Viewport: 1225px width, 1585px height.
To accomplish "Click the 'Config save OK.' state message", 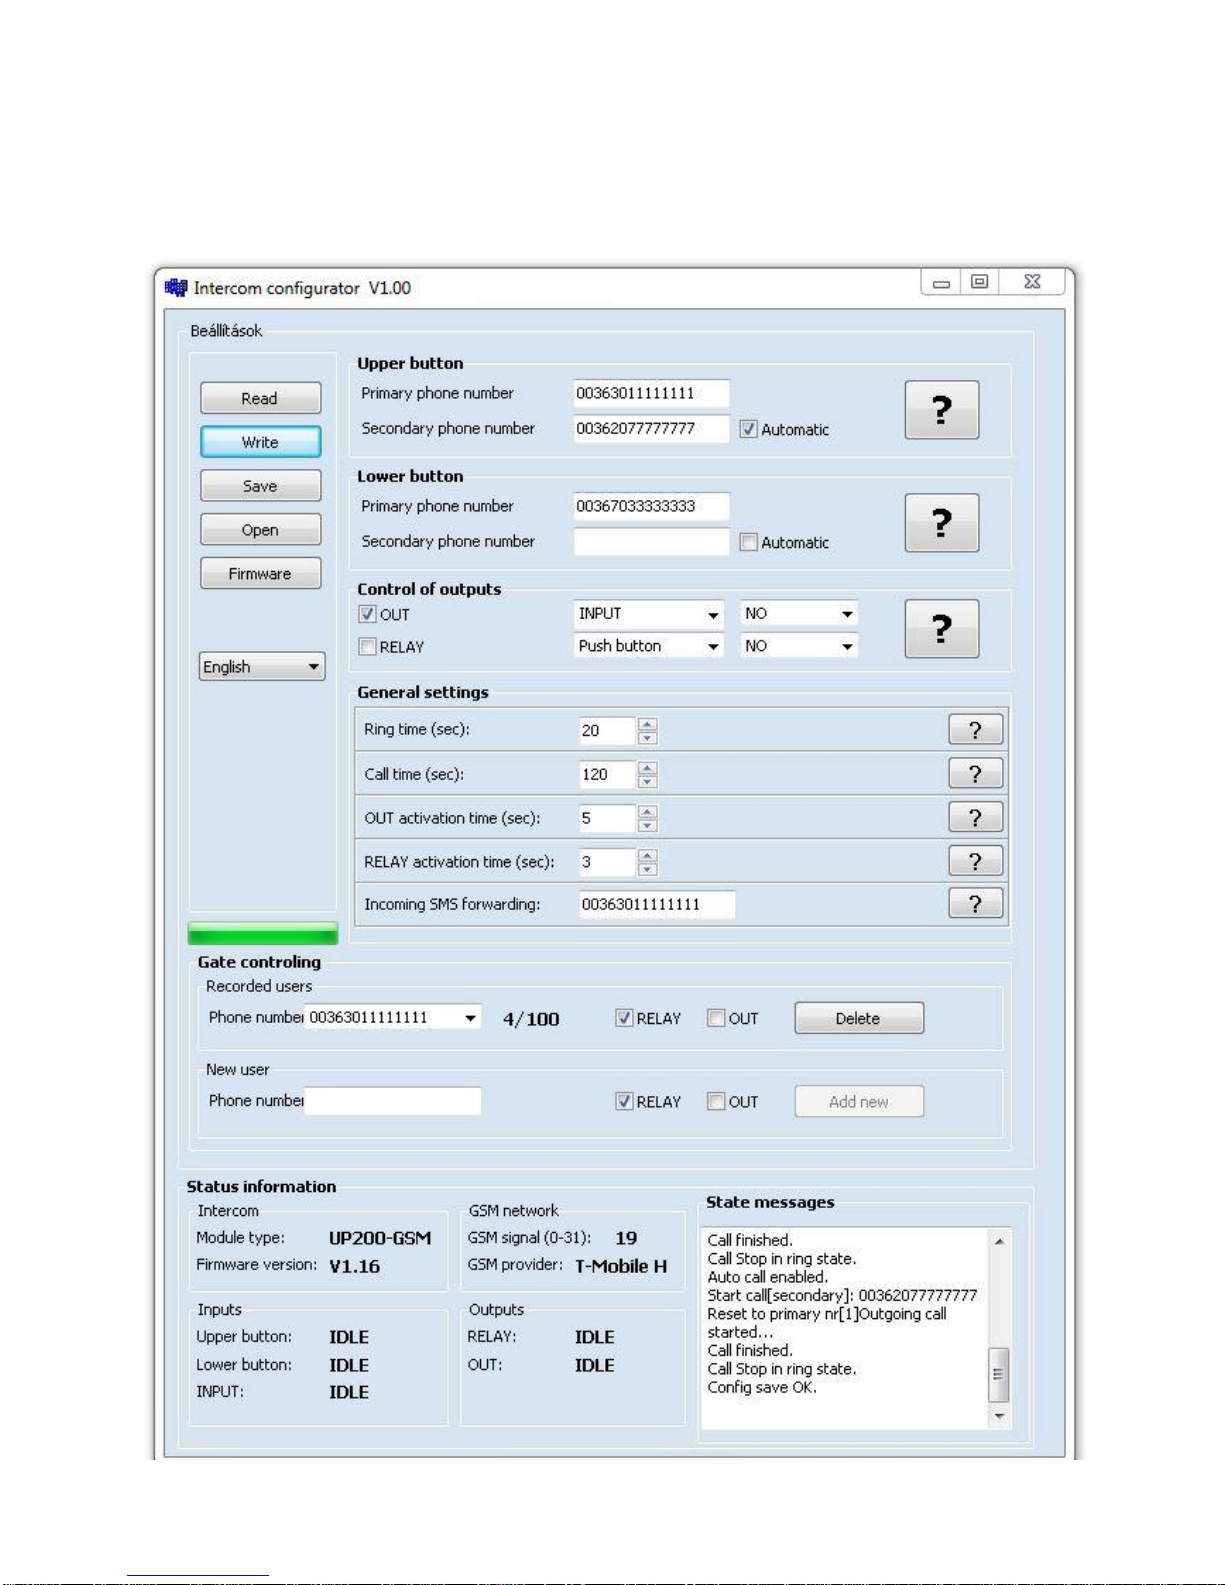I will click(762, 1388).
